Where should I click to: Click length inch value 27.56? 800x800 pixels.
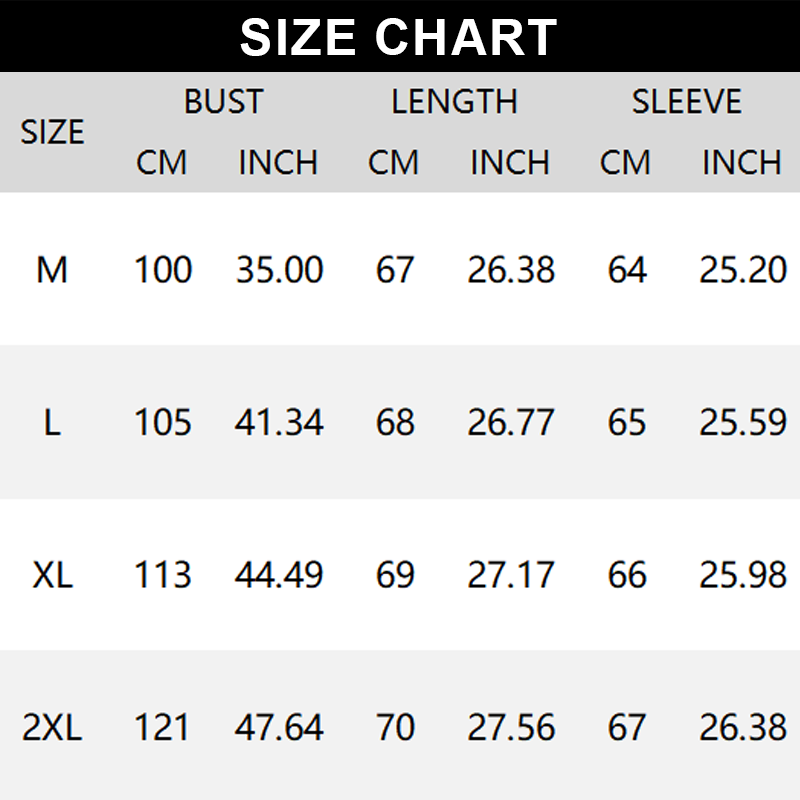click(511, 728)
